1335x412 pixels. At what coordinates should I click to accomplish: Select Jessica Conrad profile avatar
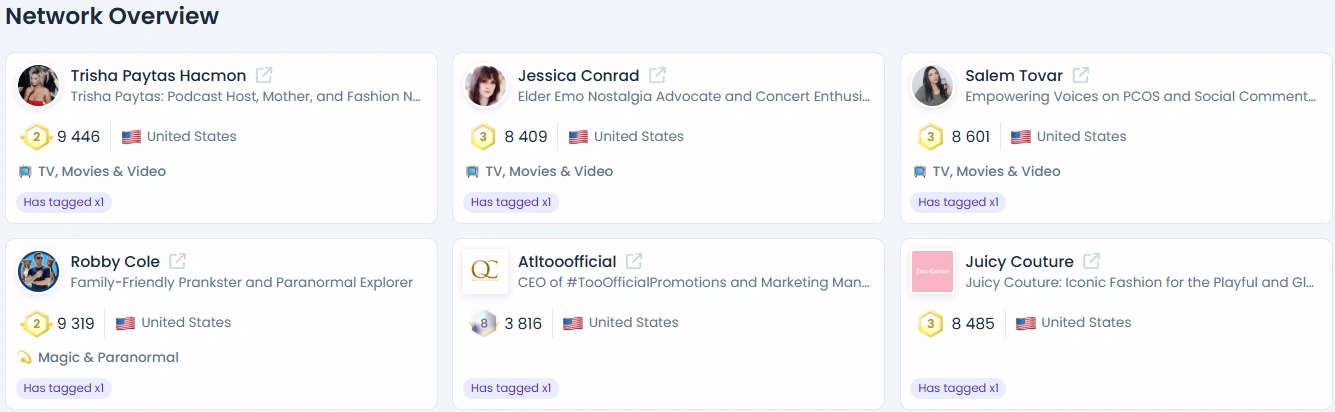pos(485,86)
